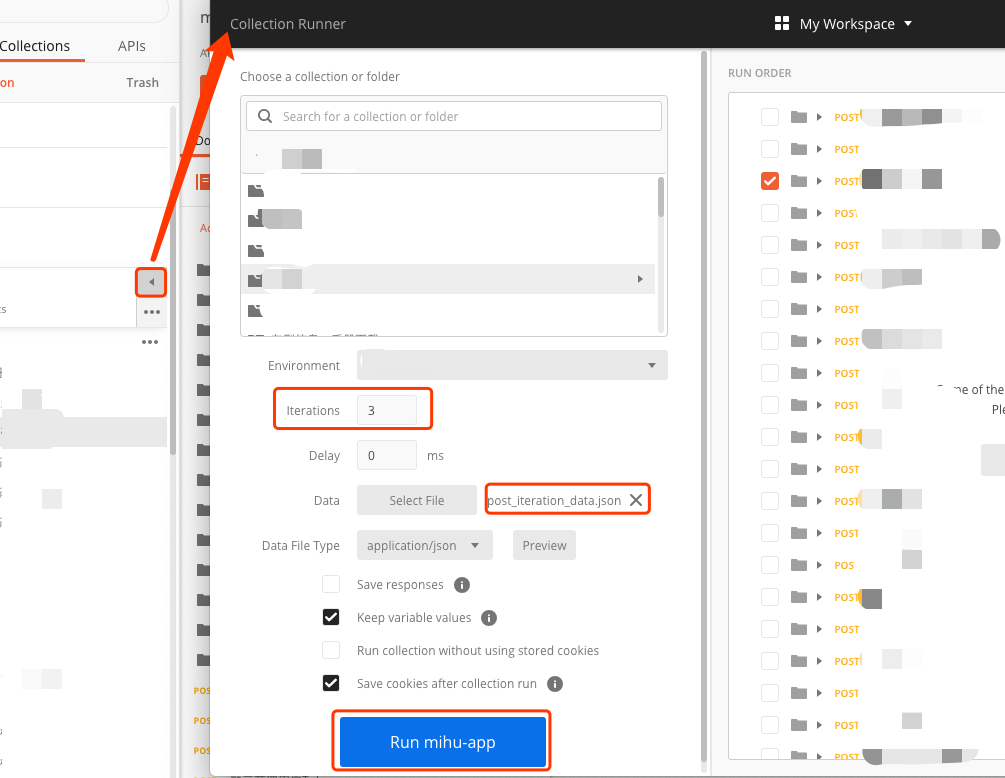Switch to the Collections tab
This screenshot has width=1005, height=778.
(35, 46)
